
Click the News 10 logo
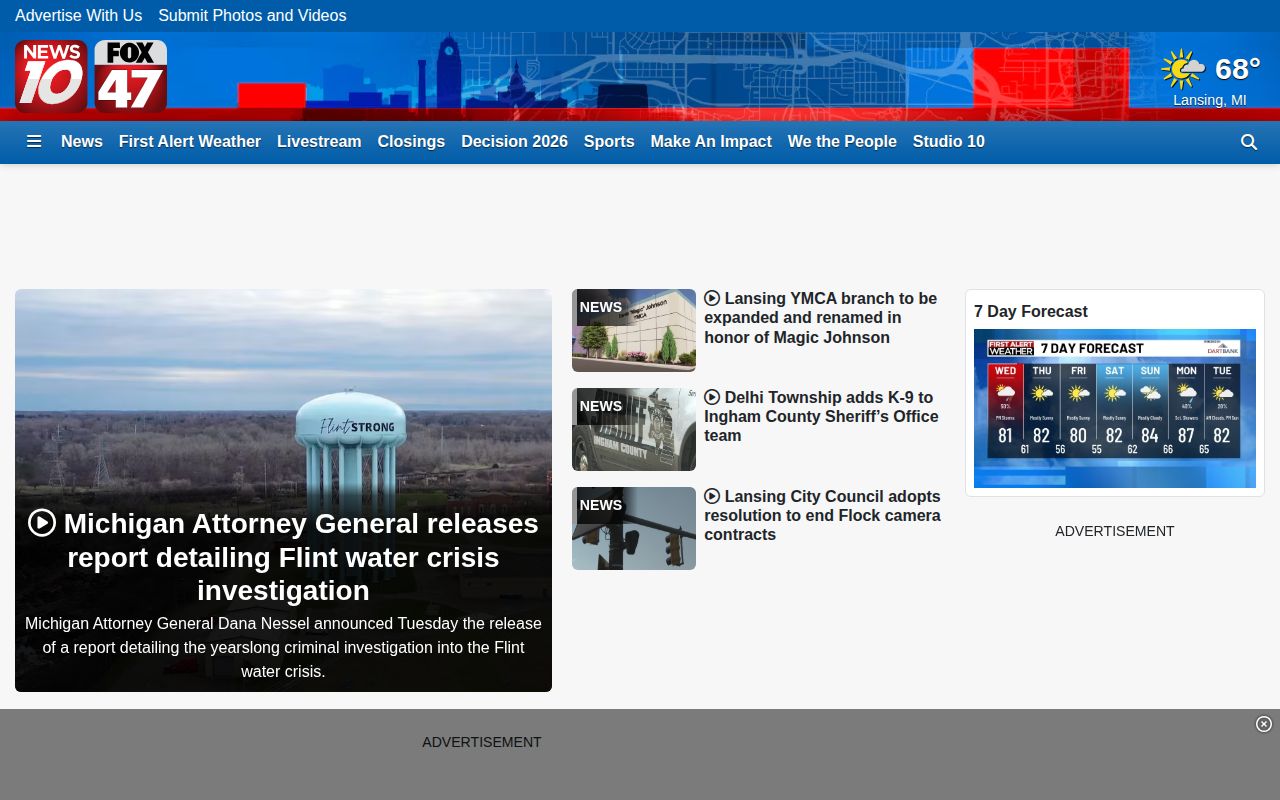pos(51,76)
